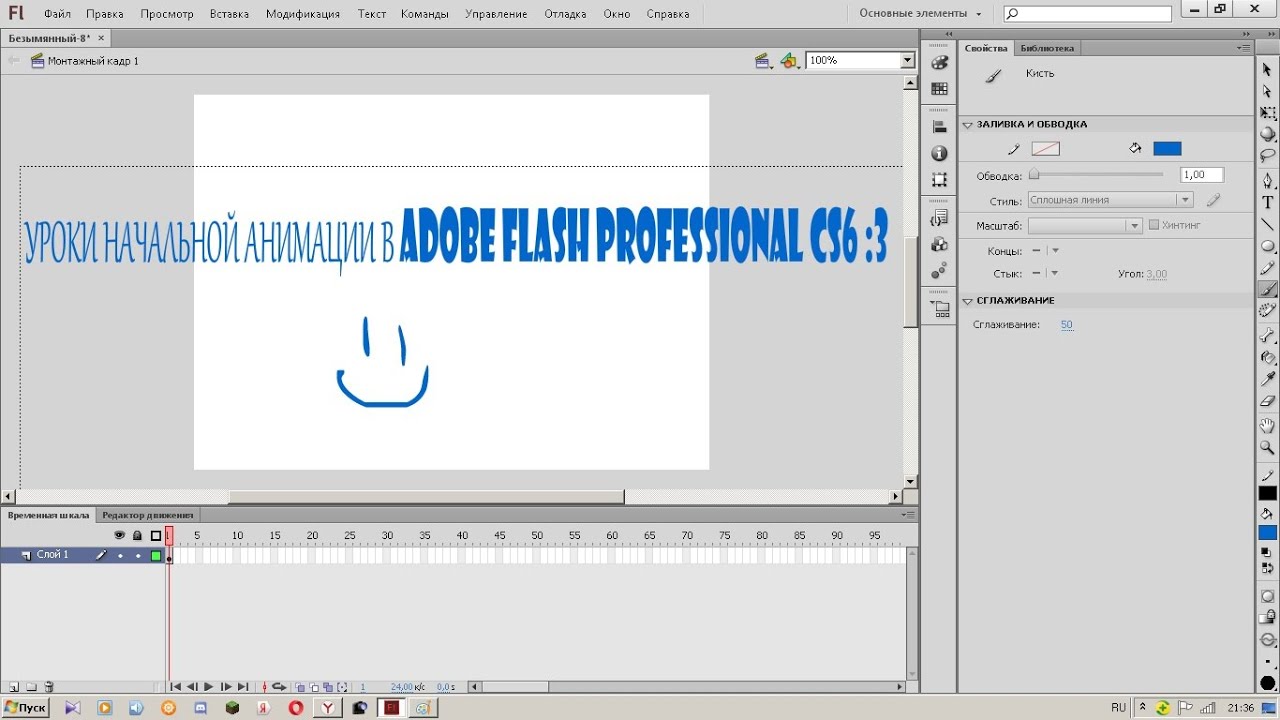Image resolution: width=1280 pixels, height=720 pixels.
Task: Select the Subselection tool
Action: coord(1268,91)
